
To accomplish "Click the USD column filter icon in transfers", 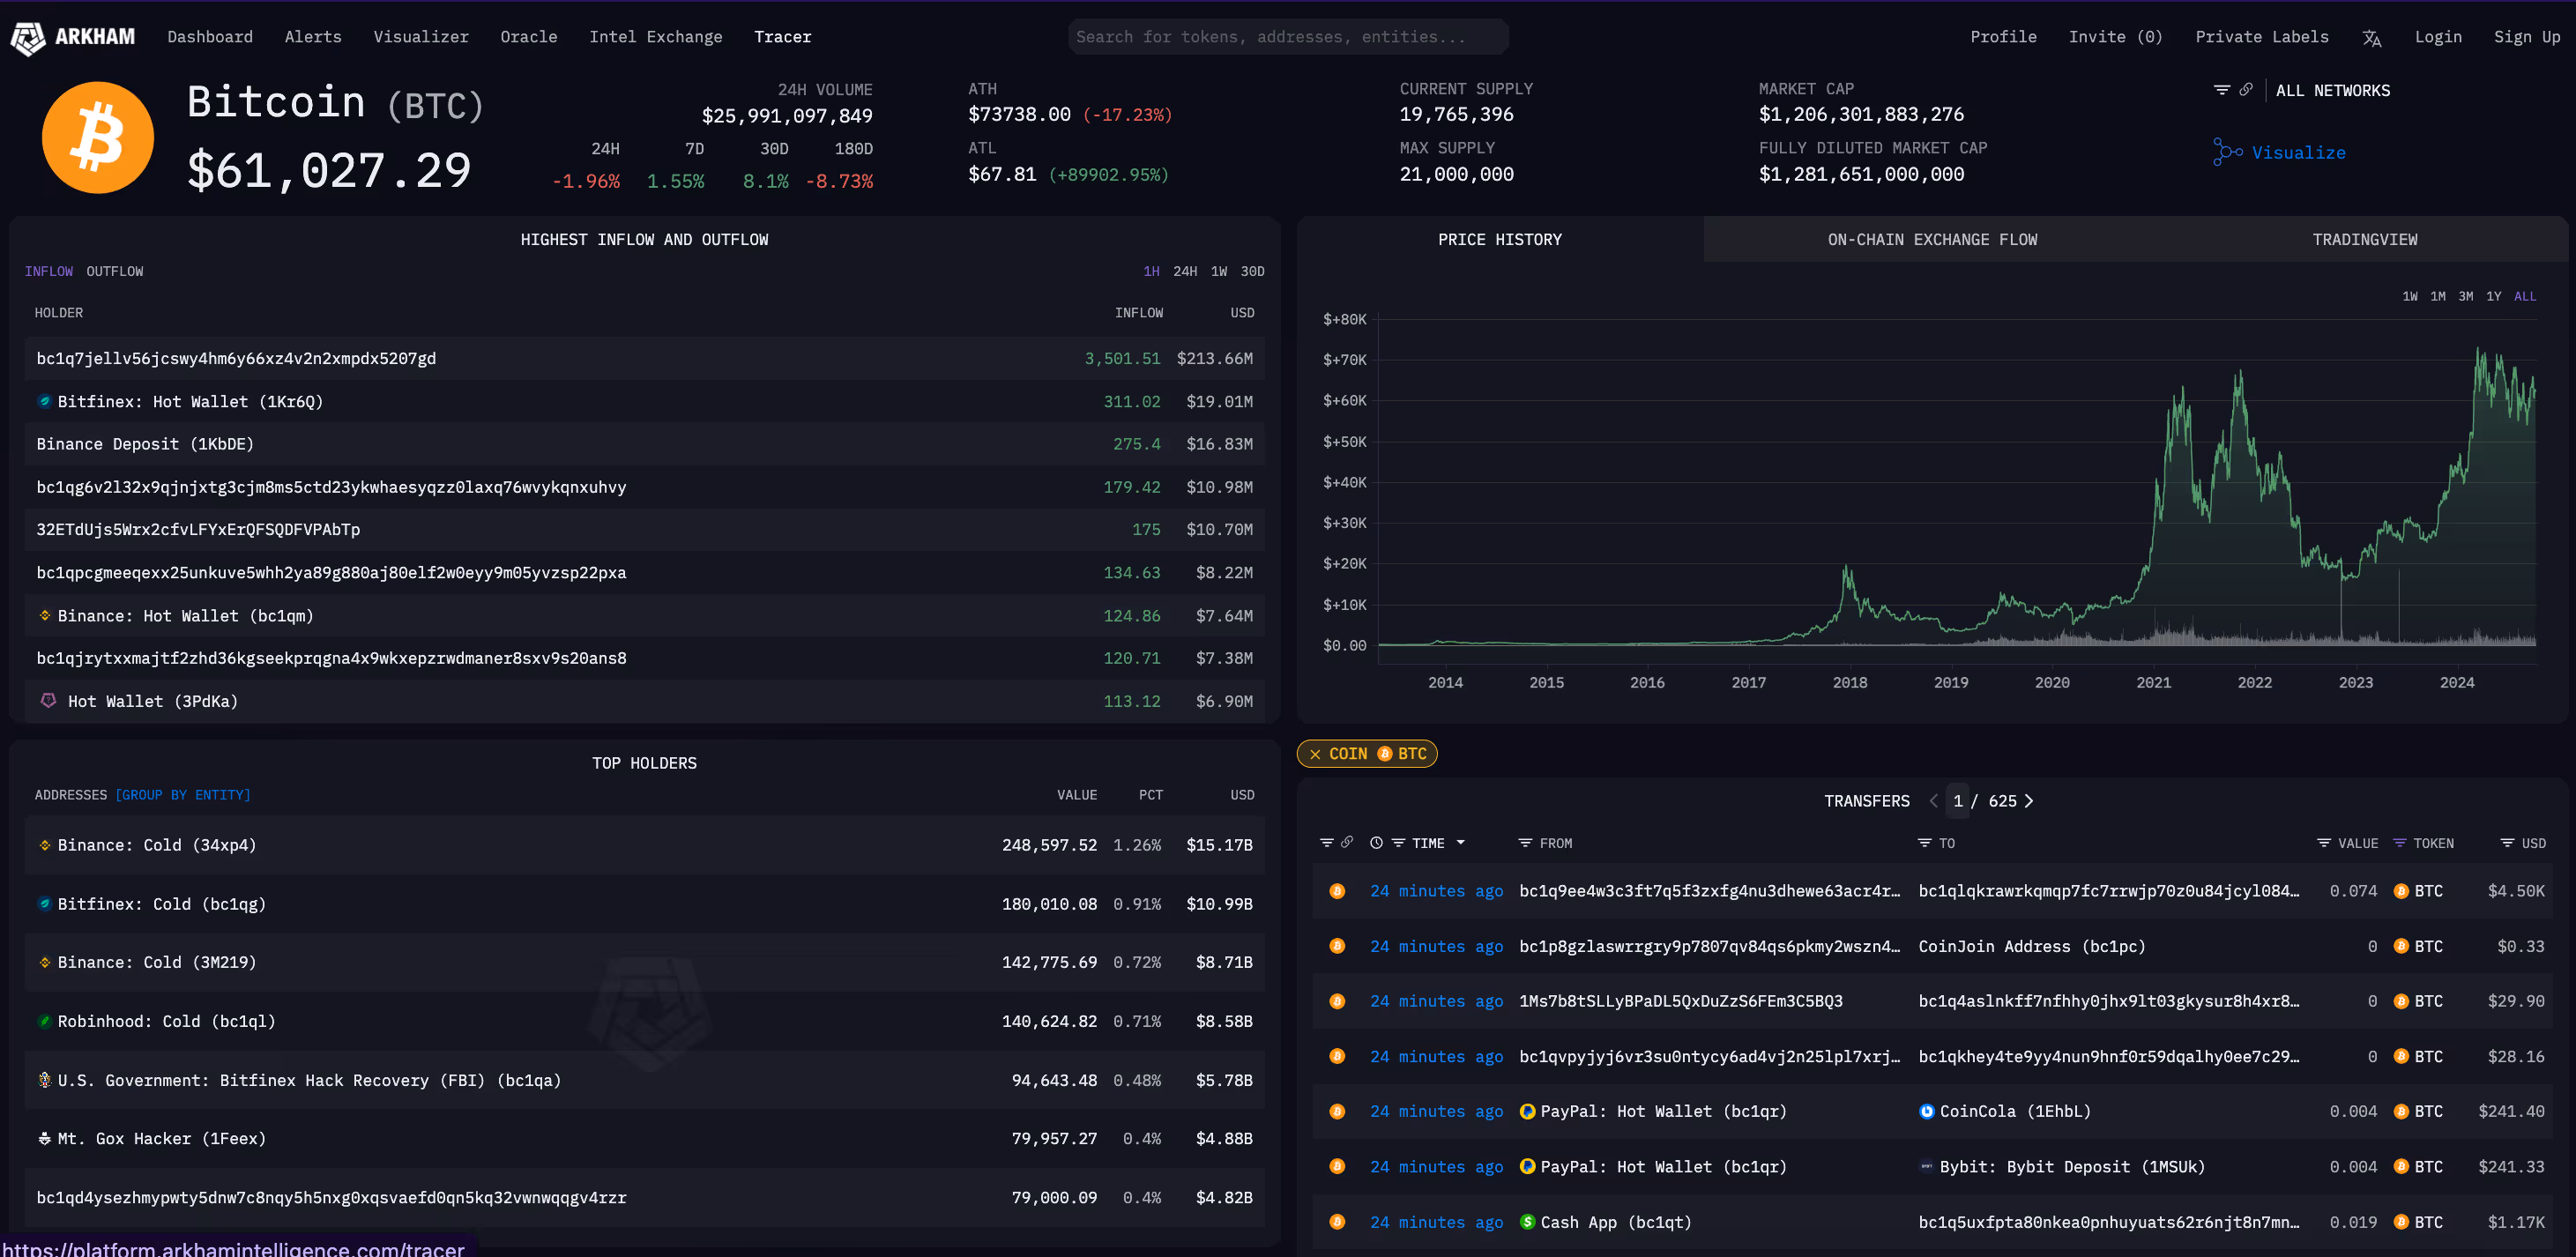I will (2507, 843).
